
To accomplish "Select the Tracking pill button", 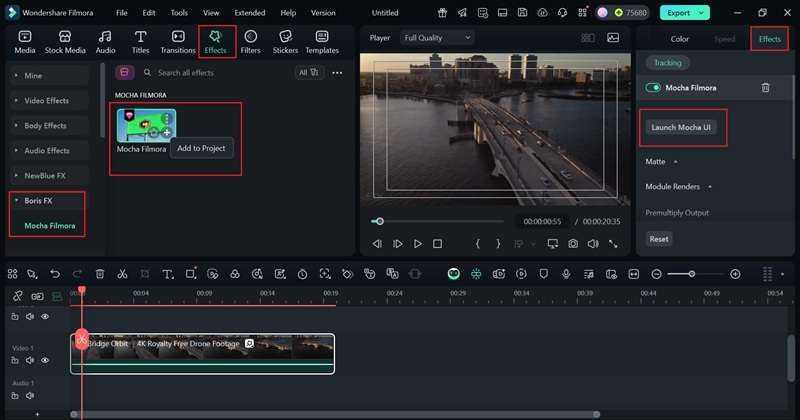I will coord(667,63).
